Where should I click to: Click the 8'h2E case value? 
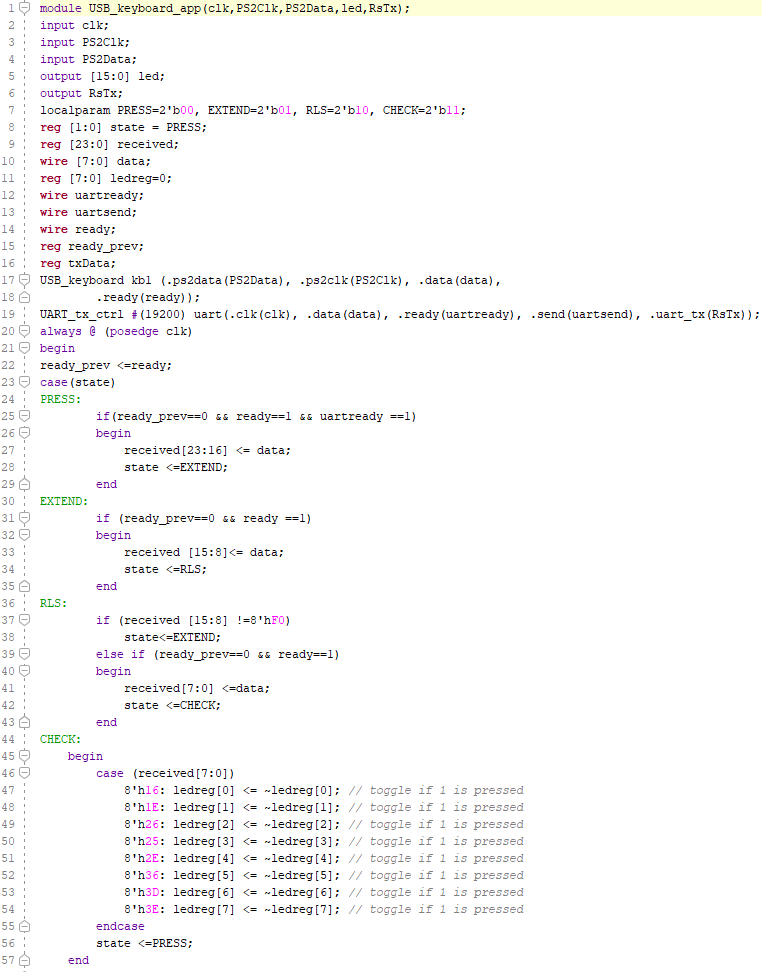pyautogui.click(x=141, y=858)
